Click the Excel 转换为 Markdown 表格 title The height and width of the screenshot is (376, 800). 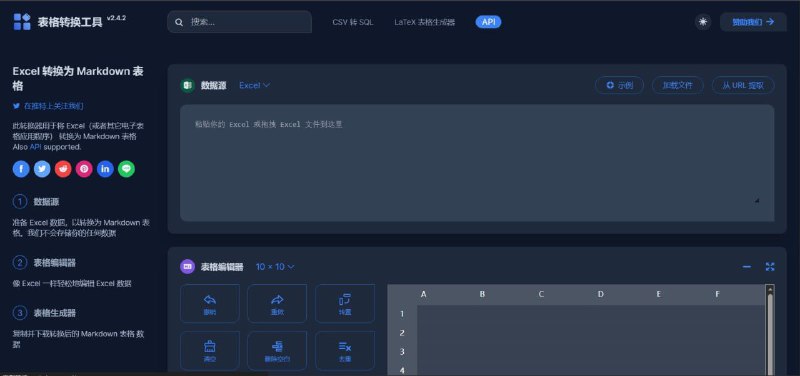click(78, 78)
